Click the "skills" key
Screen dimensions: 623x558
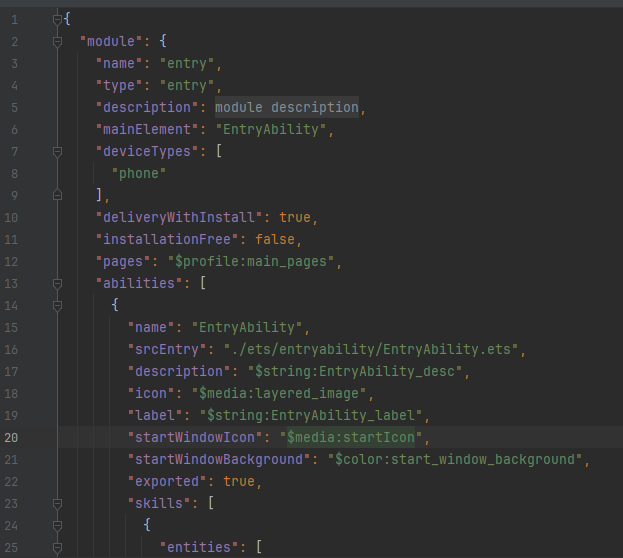[x=159, y=504]
